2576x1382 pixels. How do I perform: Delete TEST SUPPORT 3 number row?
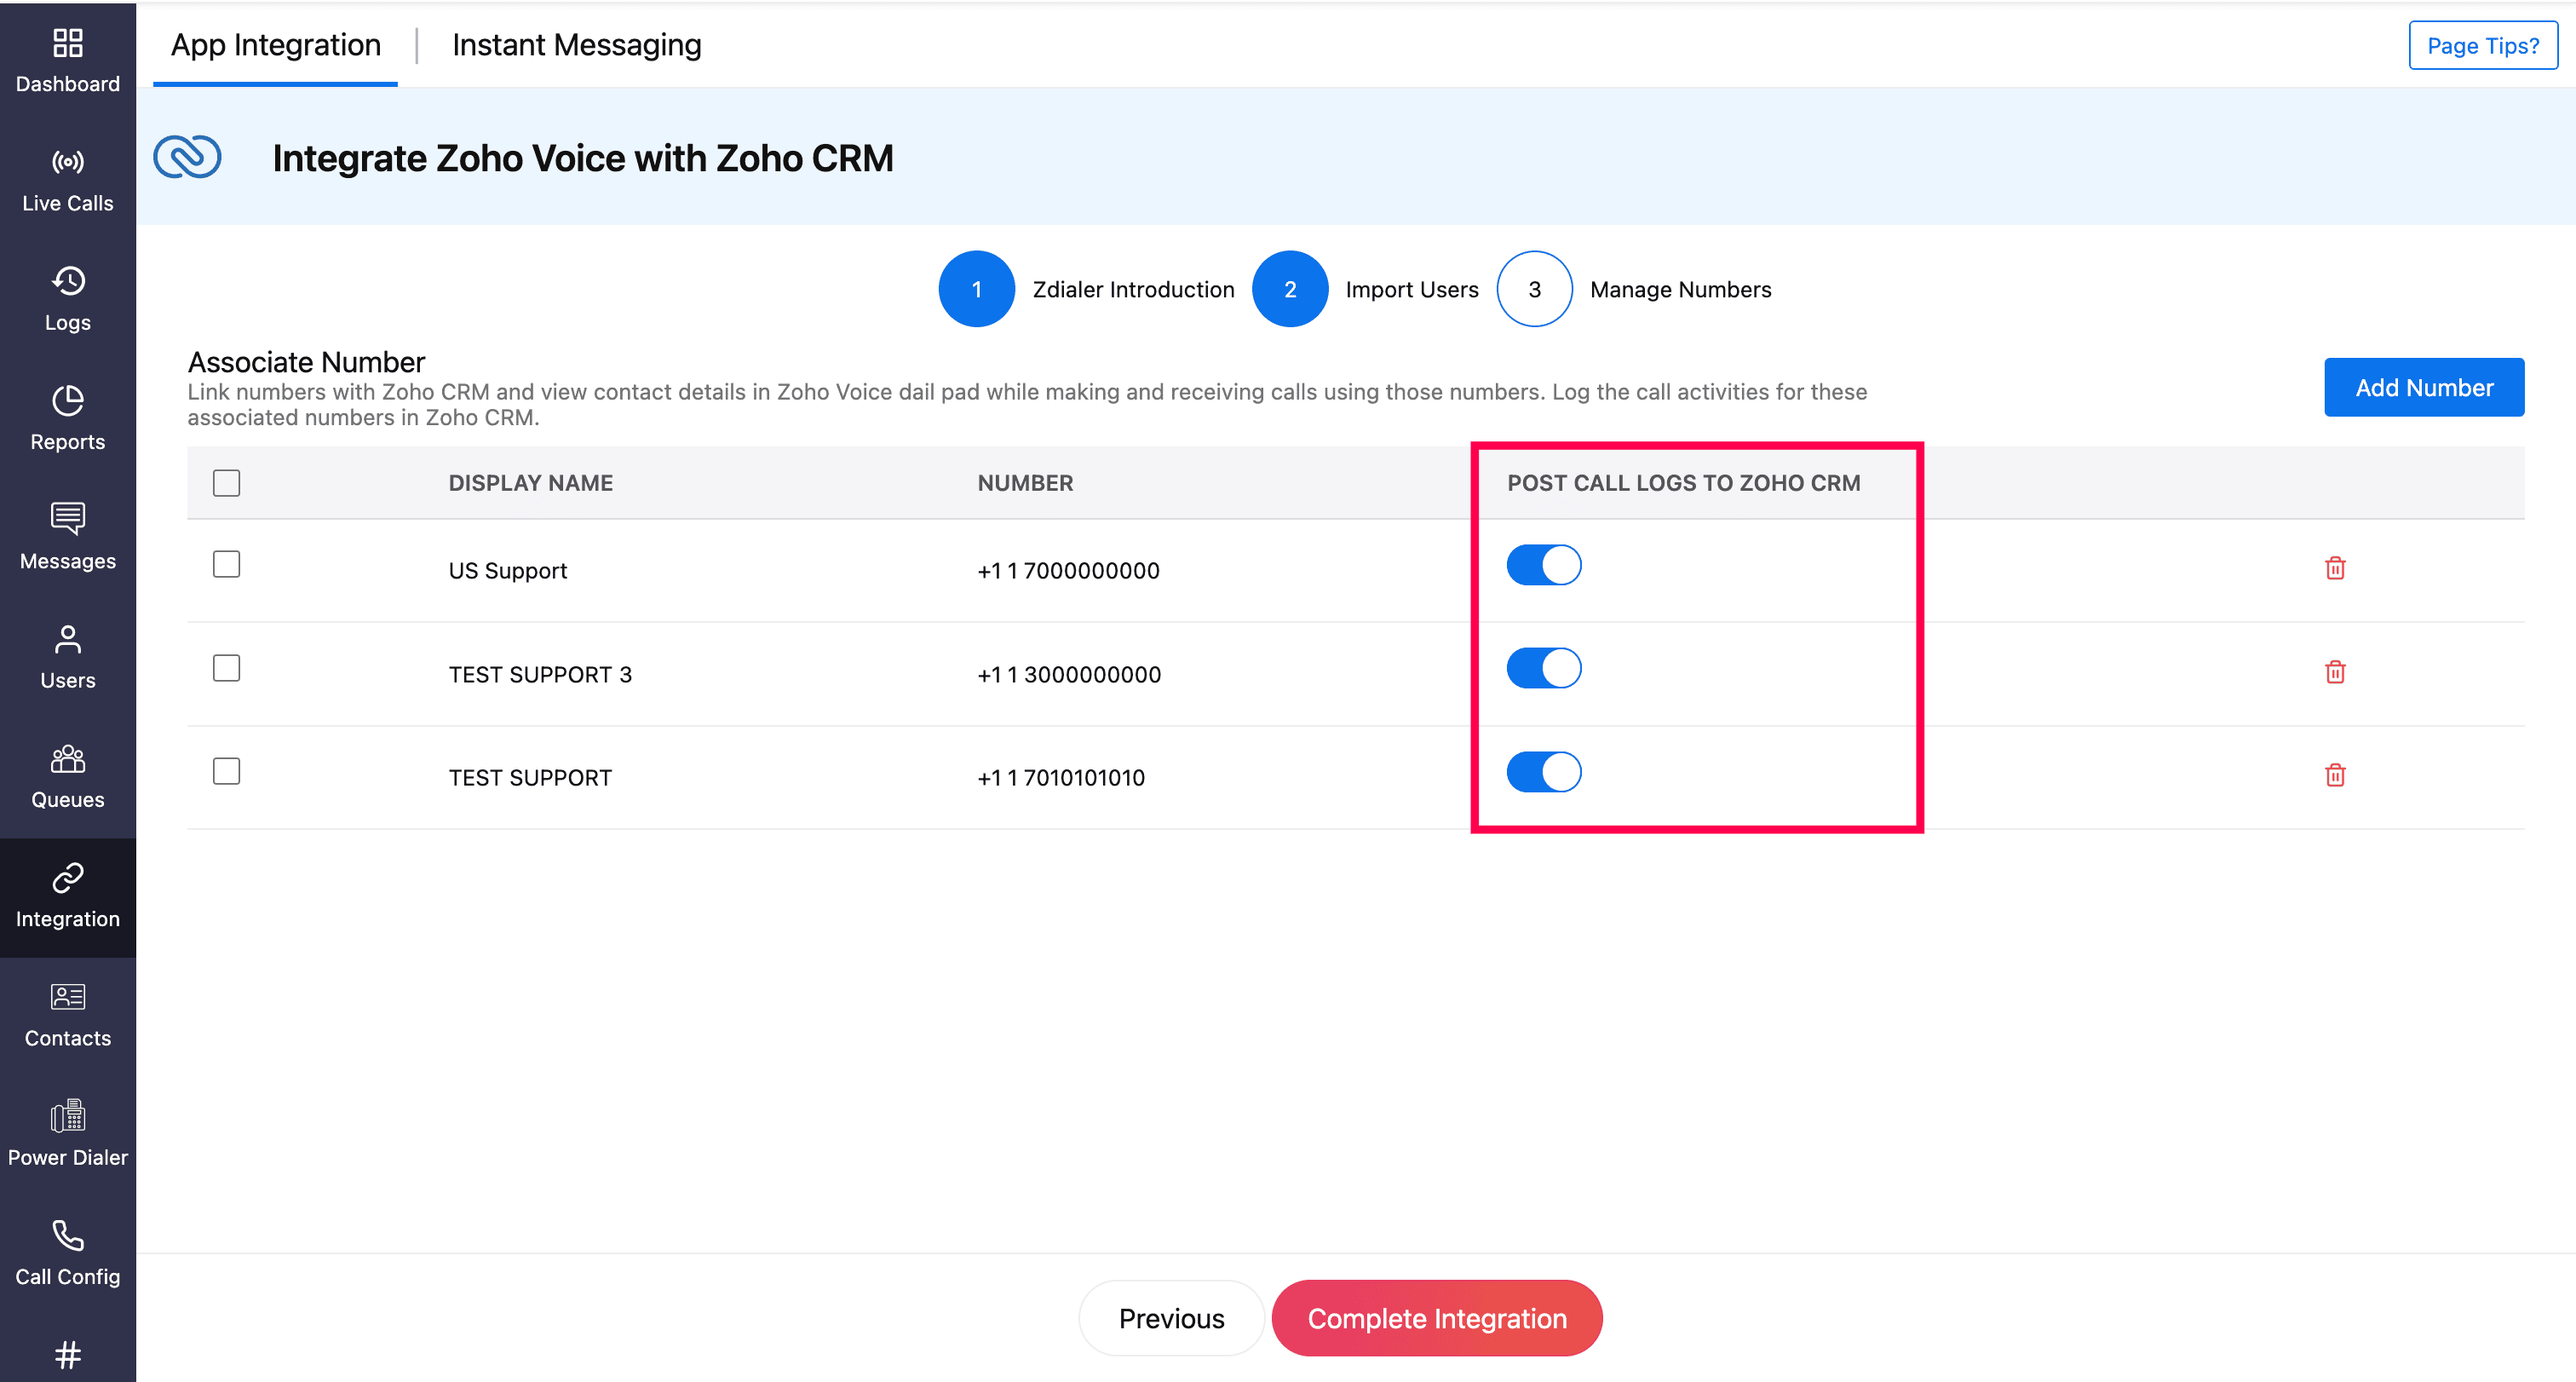(2334, 672)
